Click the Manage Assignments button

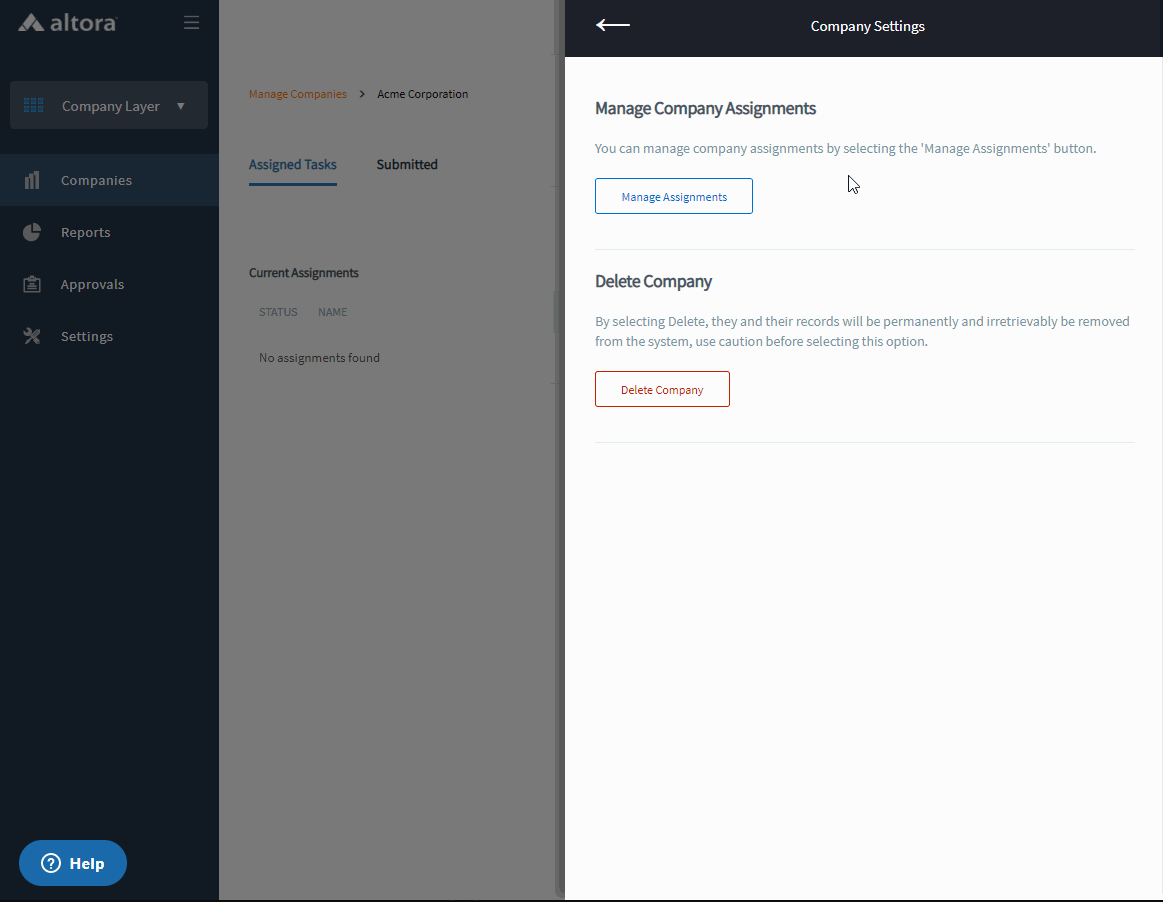pos(673,197)
